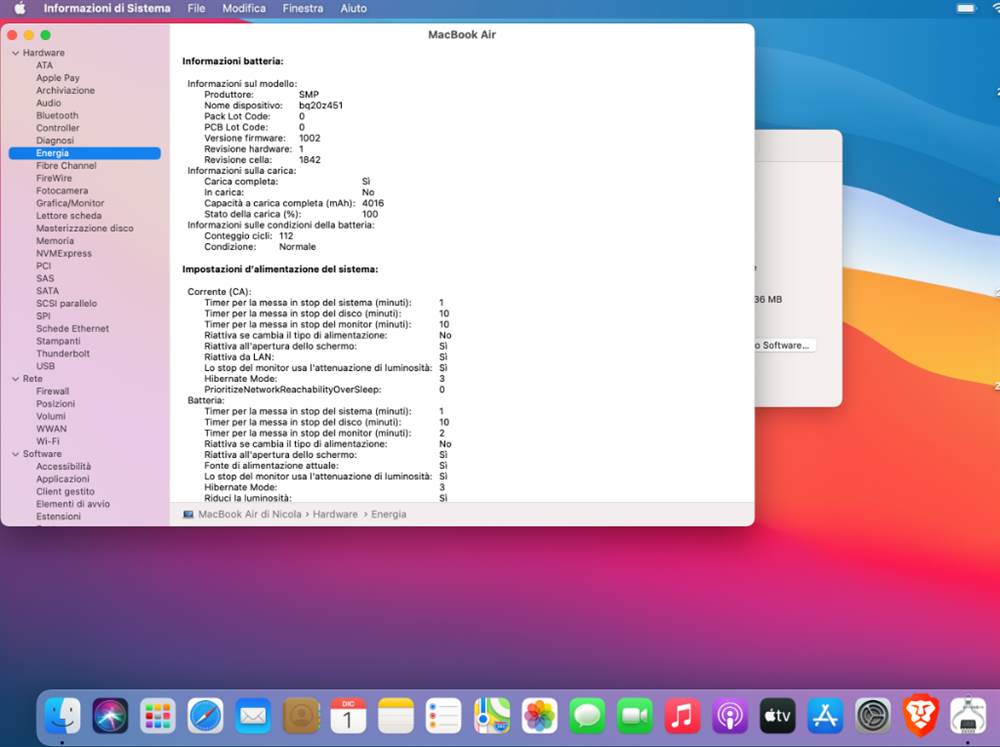Select NVMExpress in the sidebar
The image size is (1000, 747).
click(x=64, y=254)
